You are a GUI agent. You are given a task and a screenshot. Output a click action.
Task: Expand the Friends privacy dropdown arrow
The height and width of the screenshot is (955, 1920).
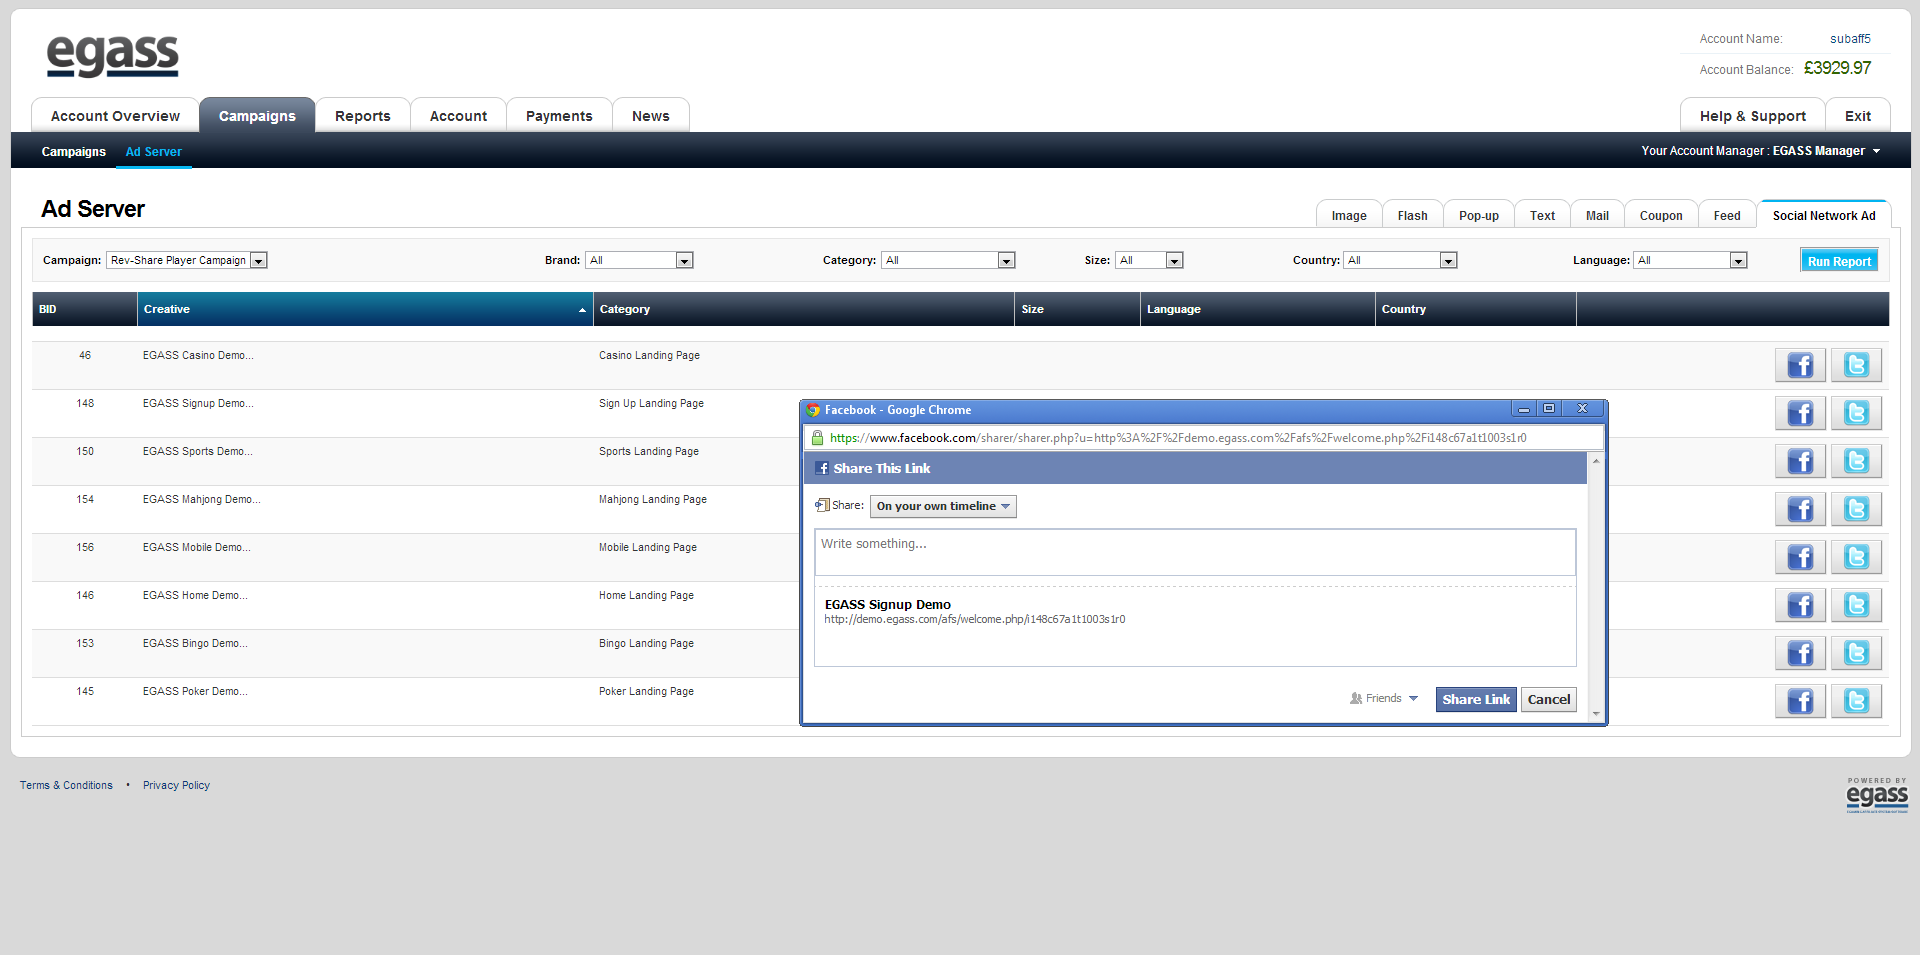(1413, 698)
